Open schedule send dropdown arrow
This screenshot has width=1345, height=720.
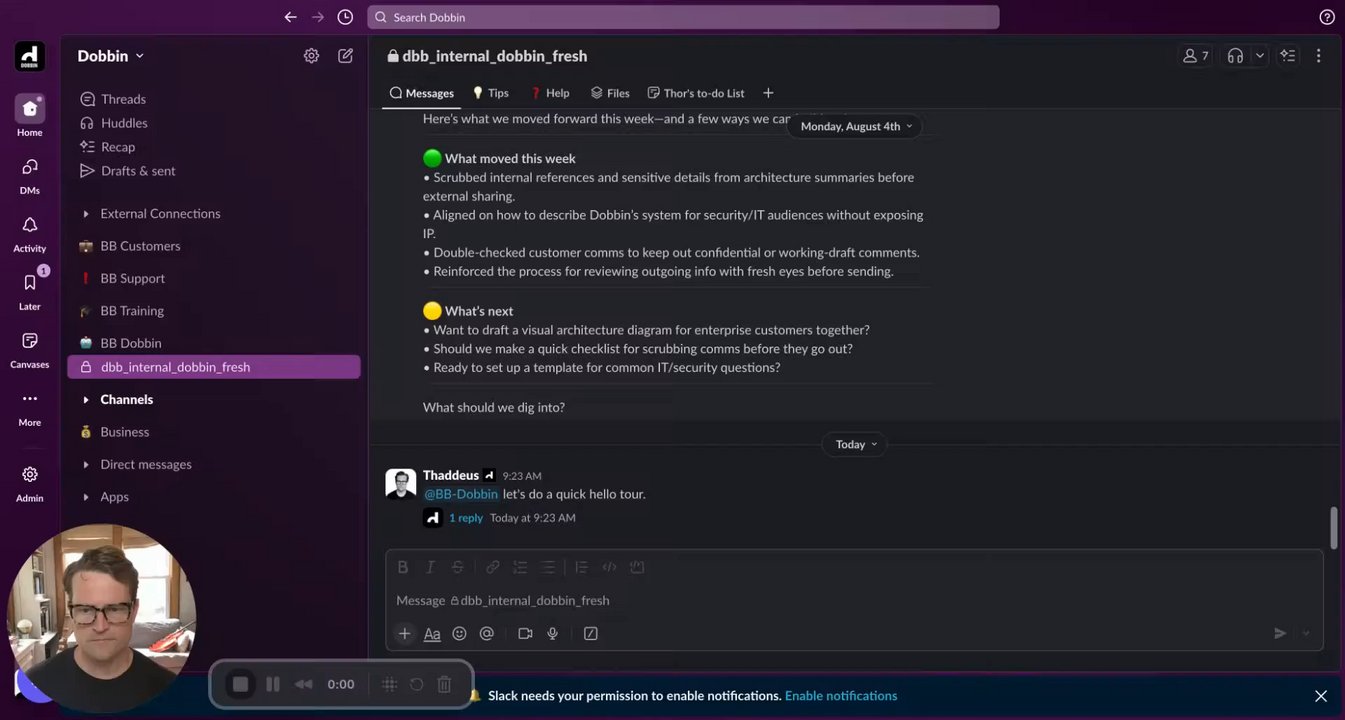pos(1306,633)
